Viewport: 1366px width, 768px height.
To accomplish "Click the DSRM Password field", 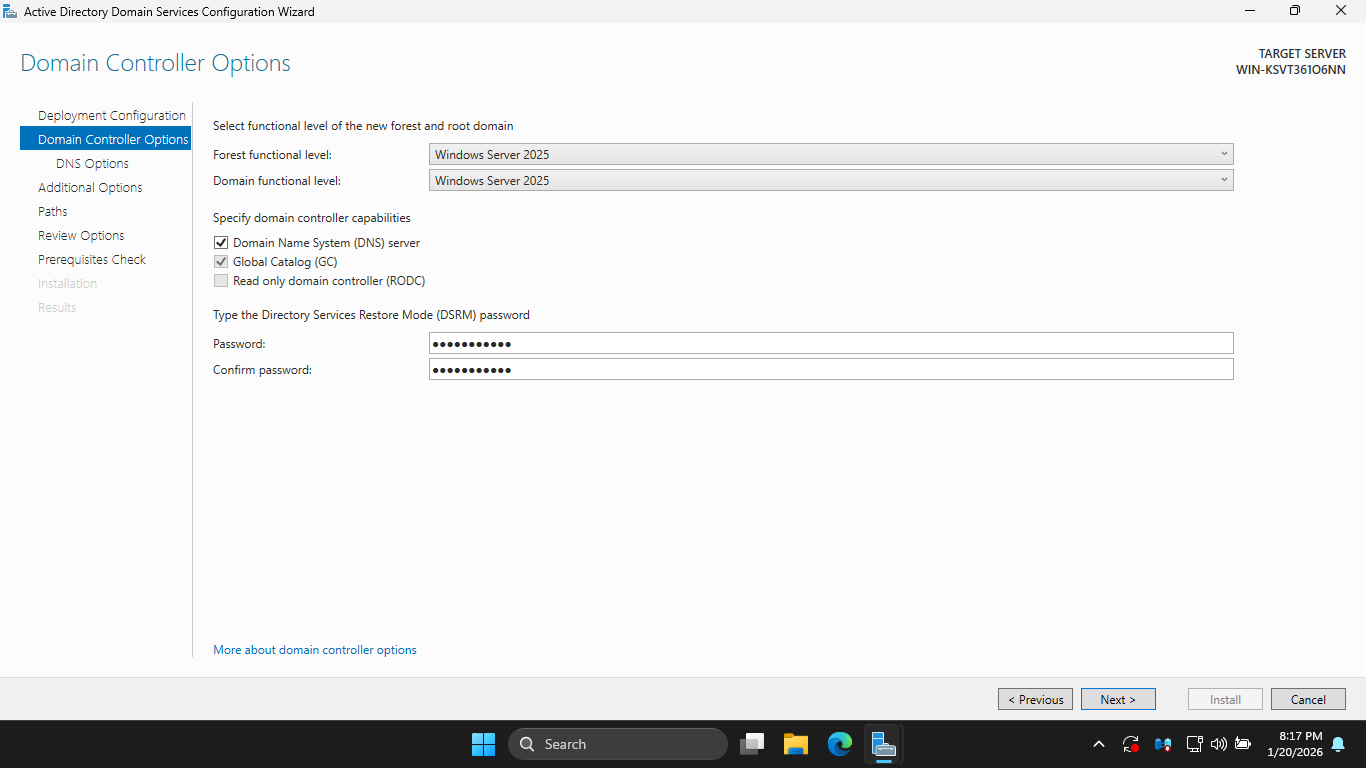I will pyautogui.click(x=831, y=344).
